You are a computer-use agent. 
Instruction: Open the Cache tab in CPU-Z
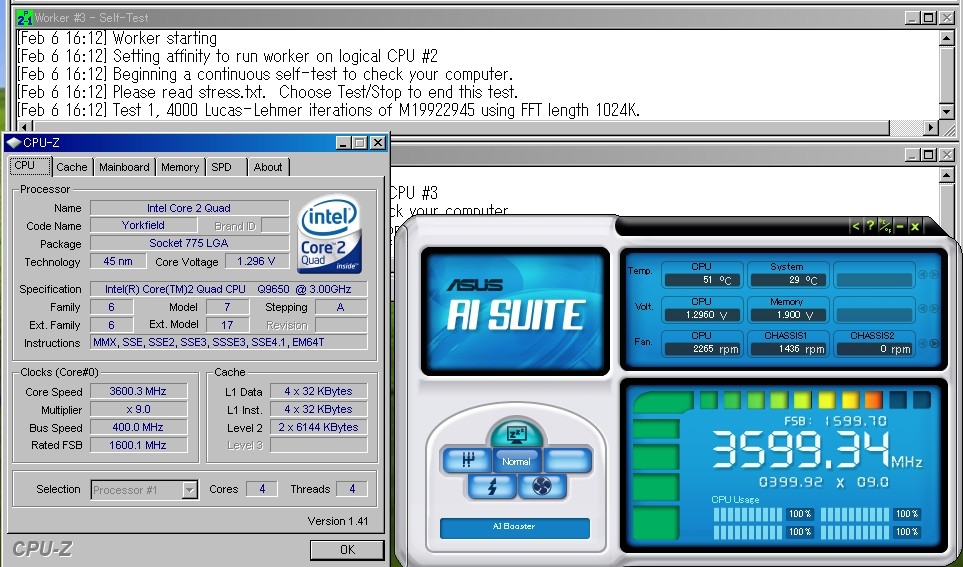72,167
